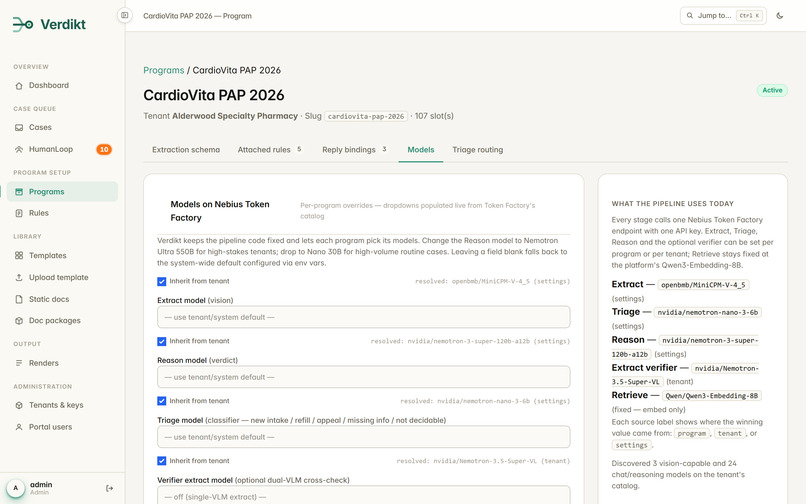Click the Tenants & keys icon
Viewport: 806px width, 504px height.
[19, 405]
